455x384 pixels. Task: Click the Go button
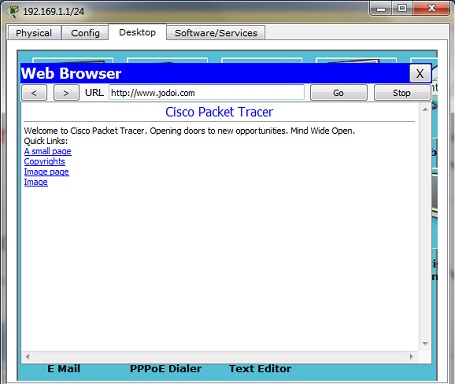tap(339, 93)
